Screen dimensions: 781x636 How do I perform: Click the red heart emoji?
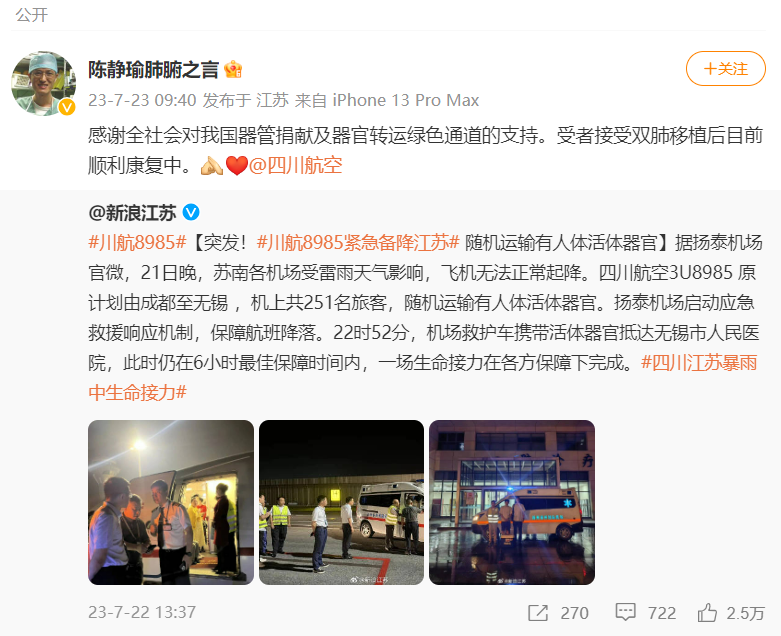[237, 165]
